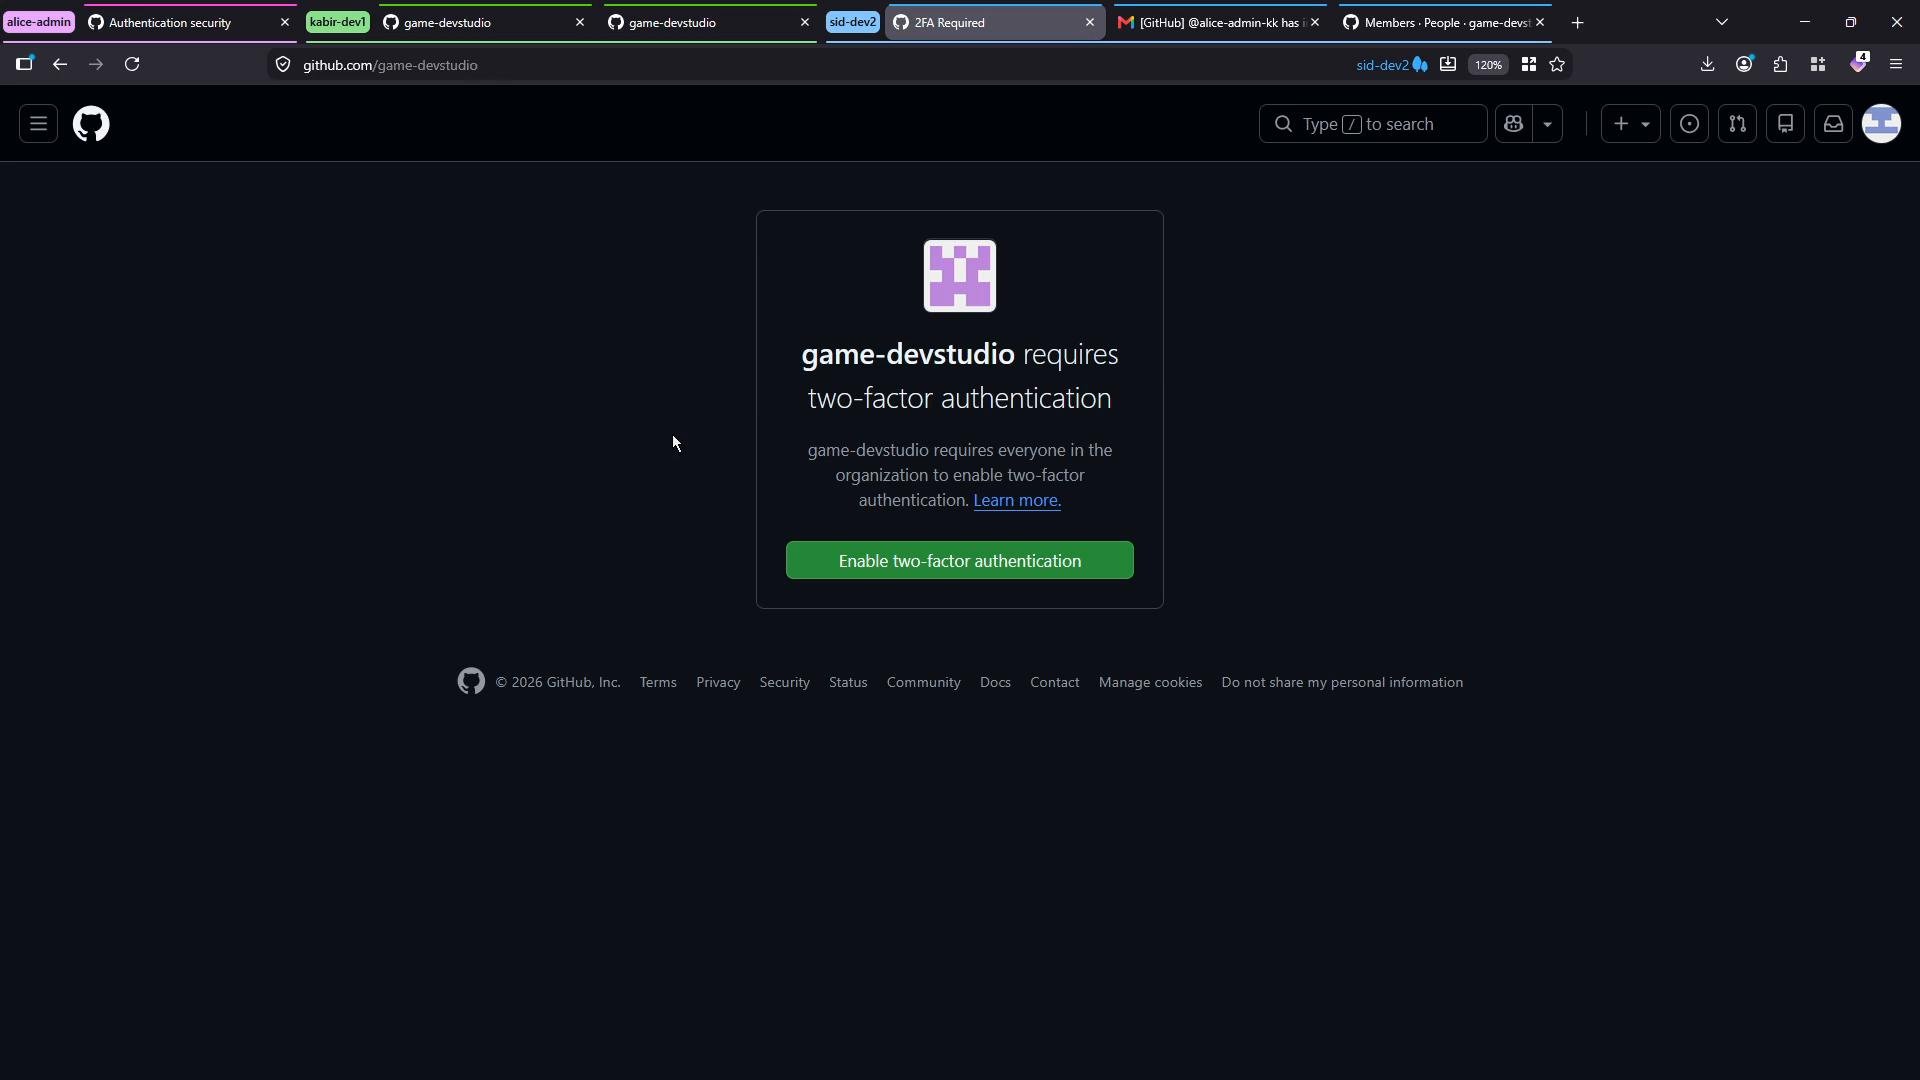
Task: Click the address bar URL
Action: point(390,65)
